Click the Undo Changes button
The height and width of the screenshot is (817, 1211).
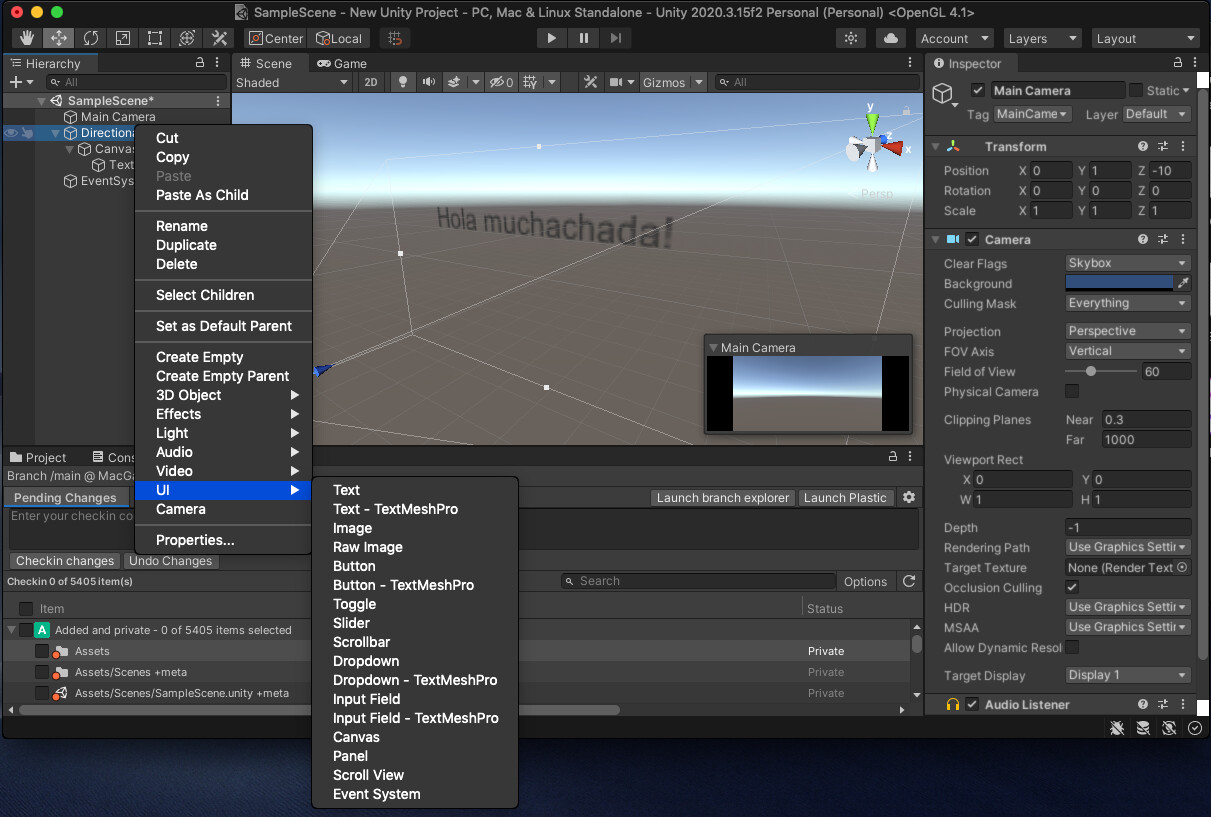171,561
